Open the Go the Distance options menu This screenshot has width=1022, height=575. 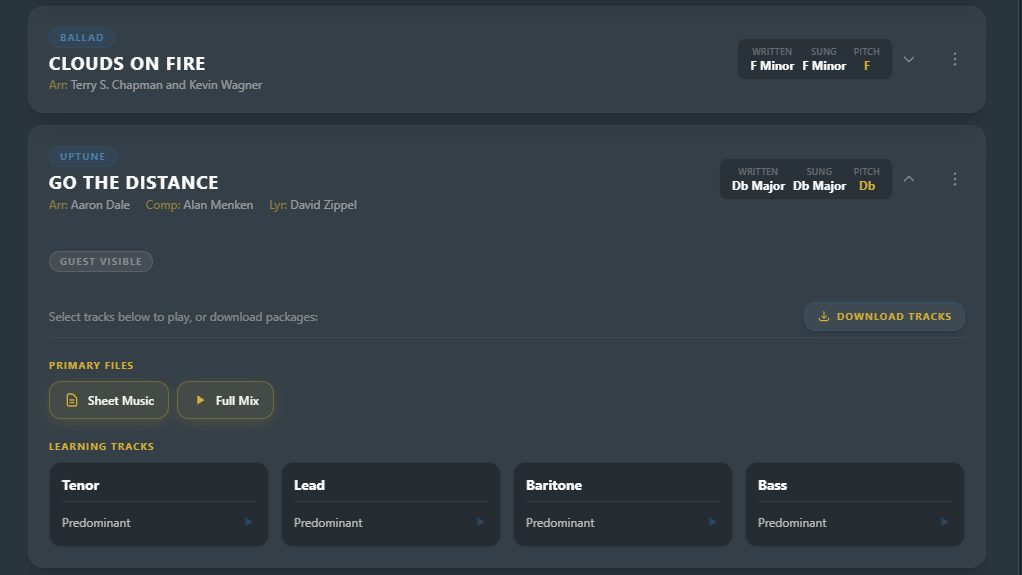click(x=955, y=179)
